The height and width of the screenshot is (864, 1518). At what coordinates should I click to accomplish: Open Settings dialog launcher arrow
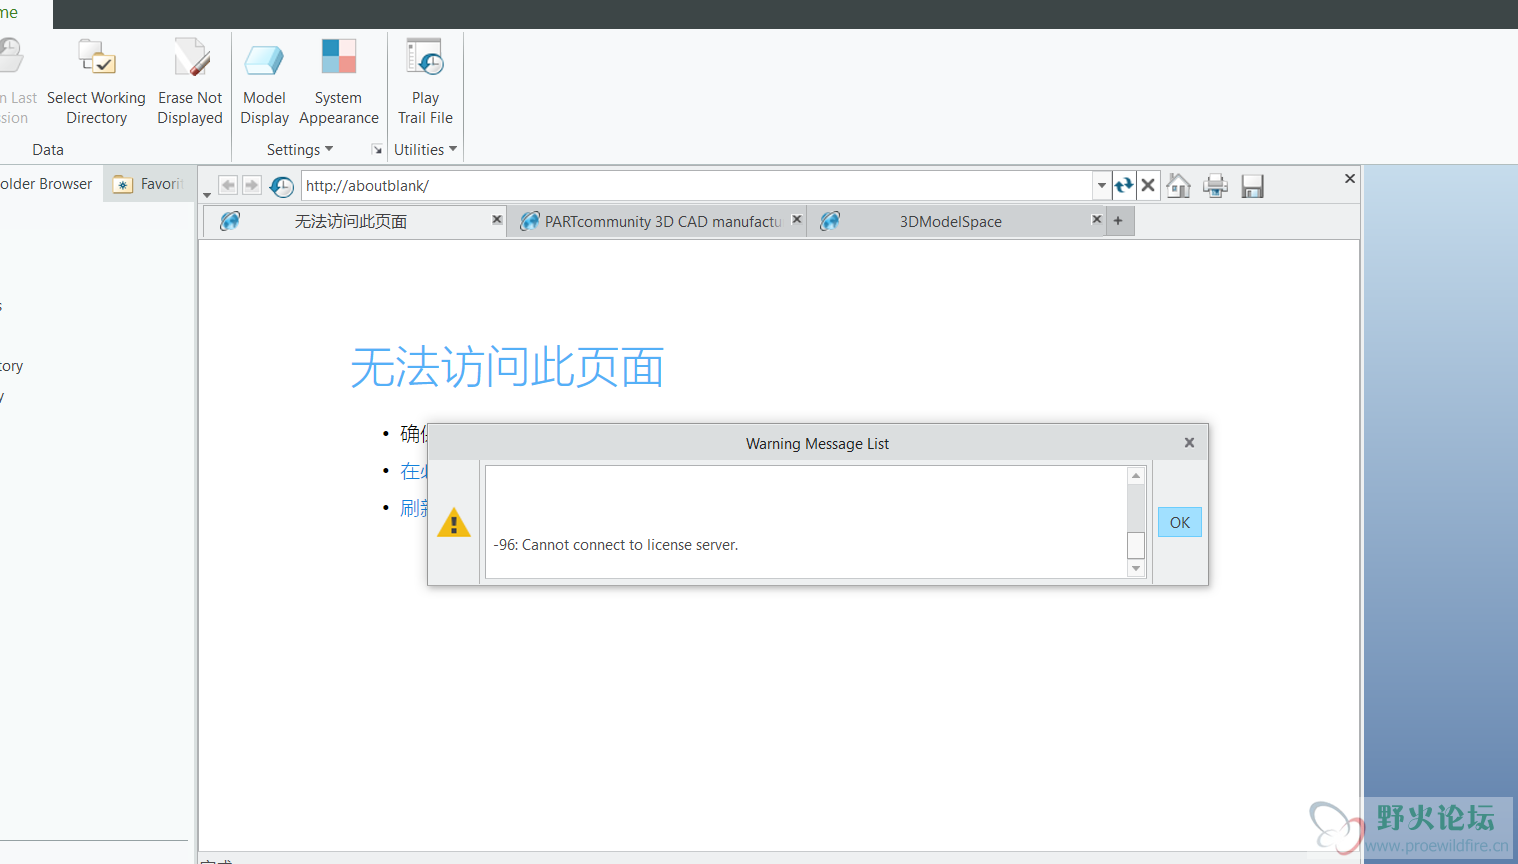tap(377, 150)
